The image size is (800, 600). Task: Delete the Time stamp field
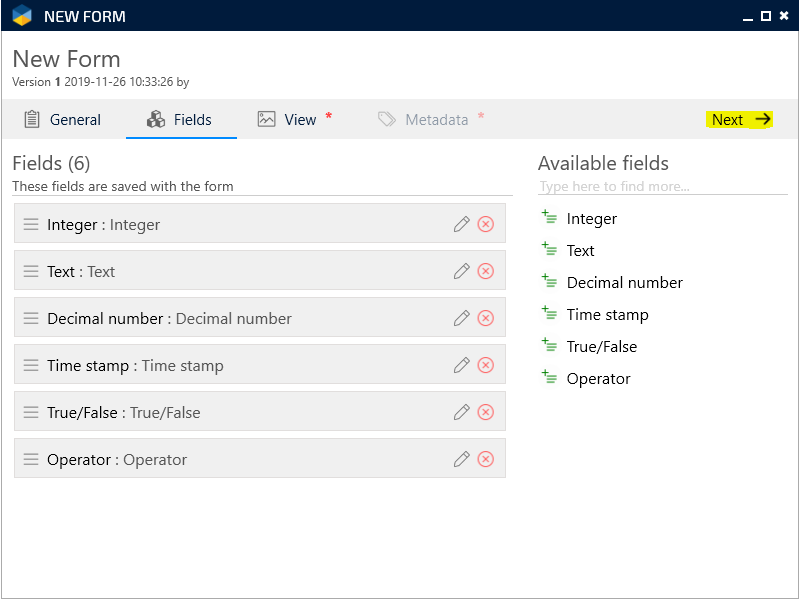click(x=486, y=365)
